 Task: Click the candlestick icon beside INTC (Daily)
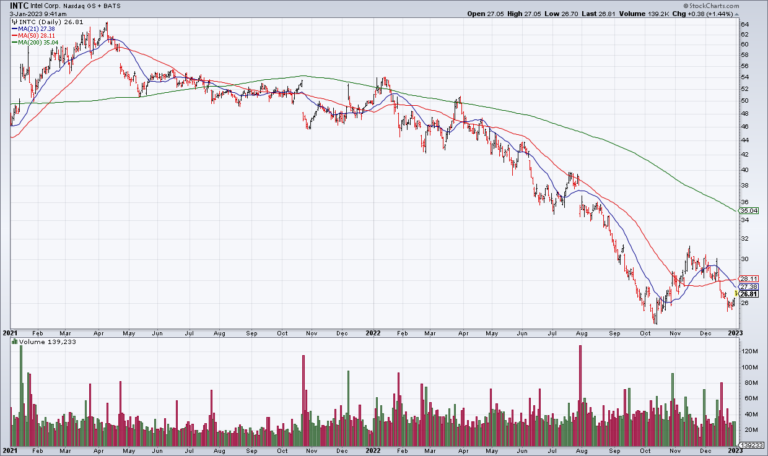point(15,23)
